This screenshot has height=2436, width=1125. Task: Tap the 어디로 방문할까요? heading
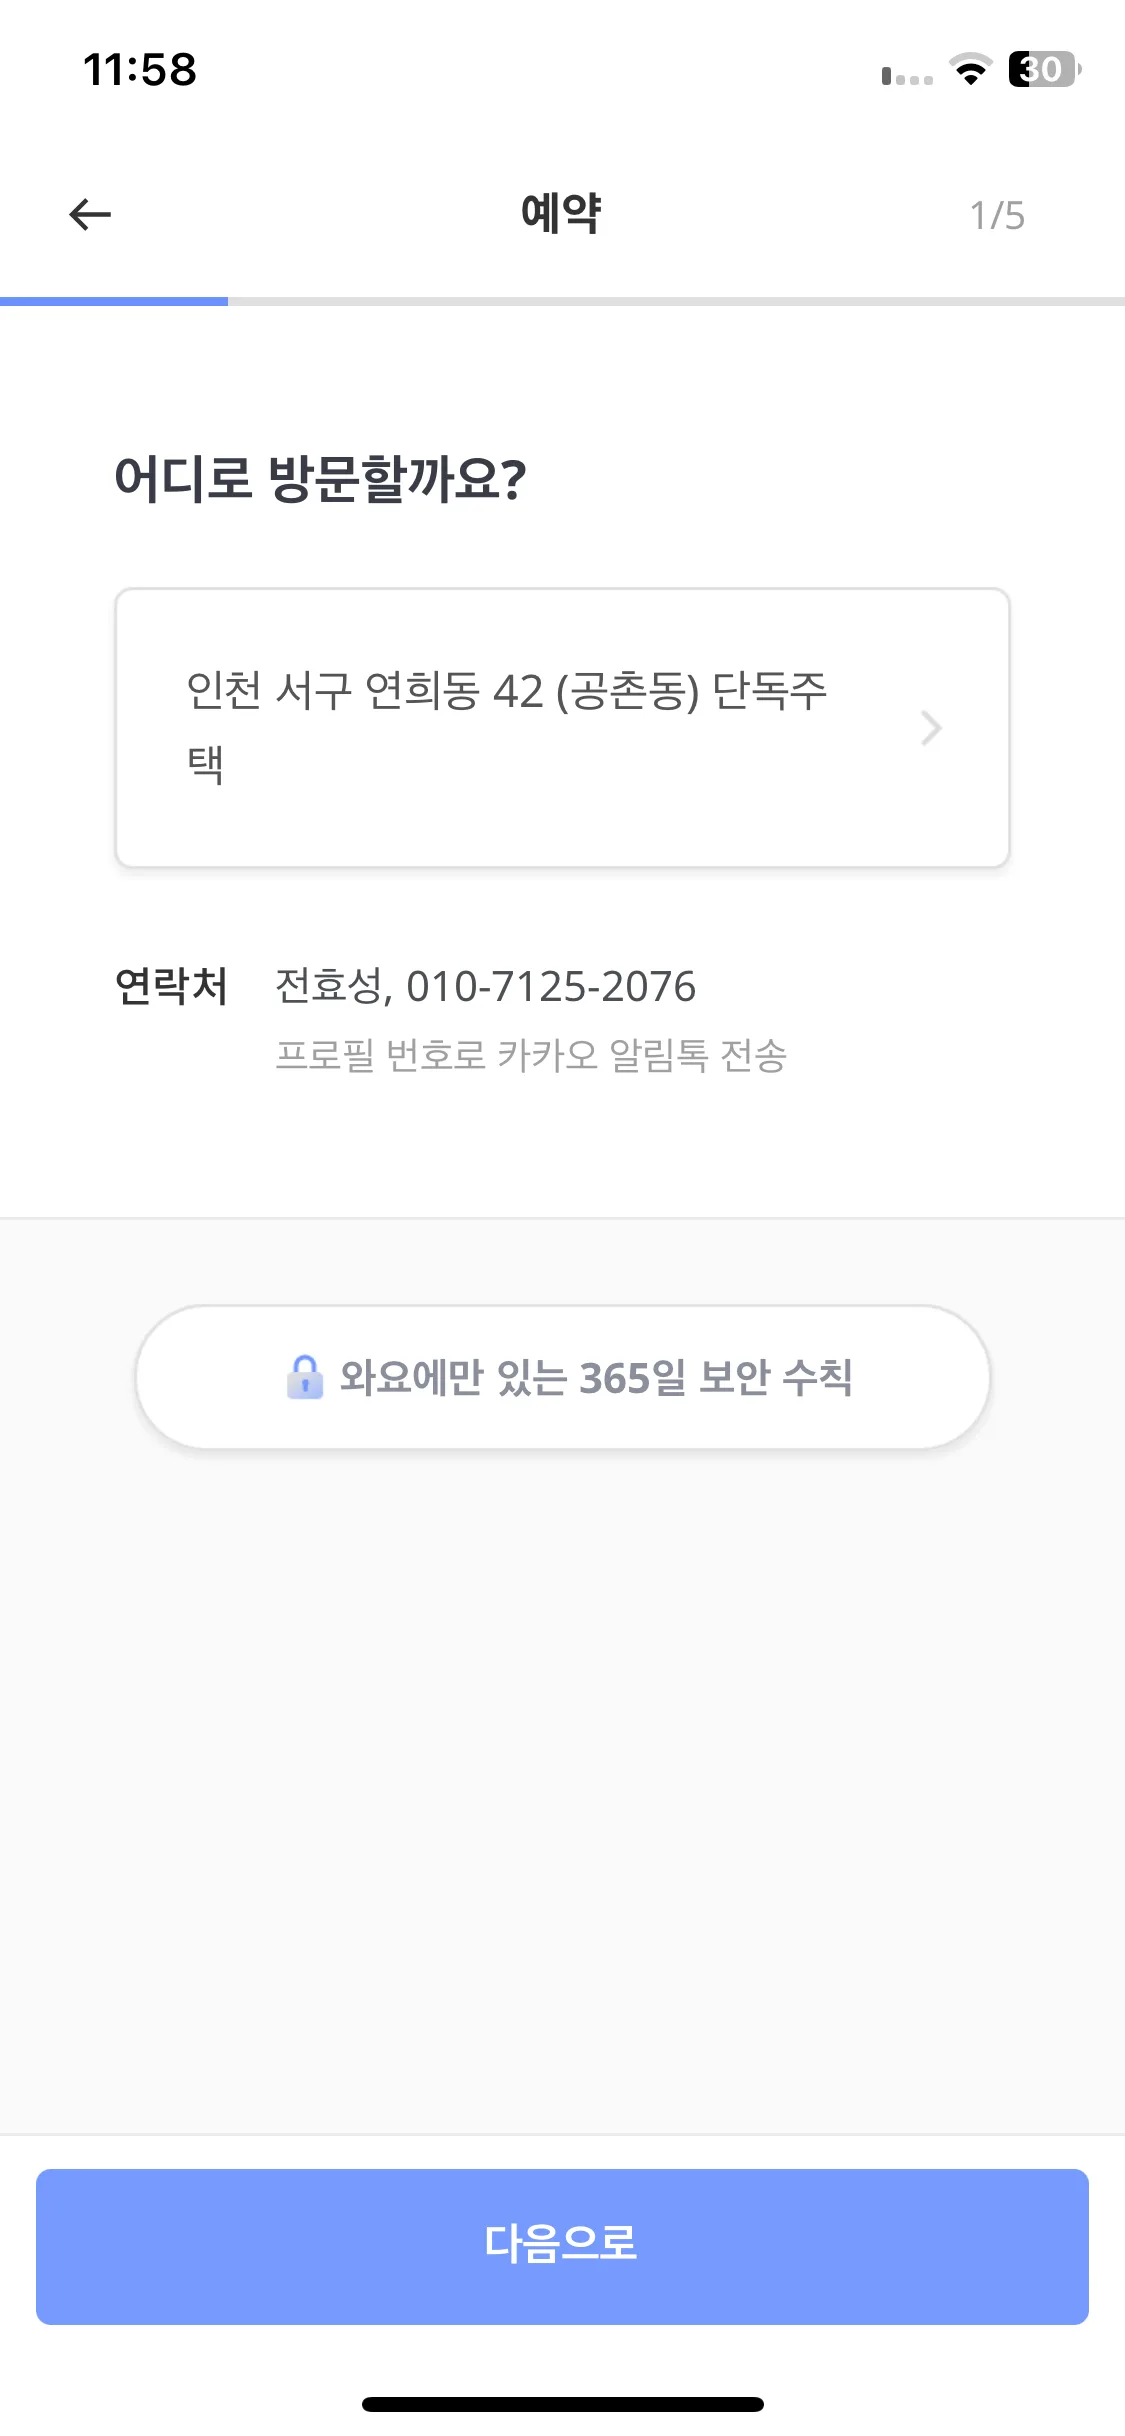click(x=320, y=478)
